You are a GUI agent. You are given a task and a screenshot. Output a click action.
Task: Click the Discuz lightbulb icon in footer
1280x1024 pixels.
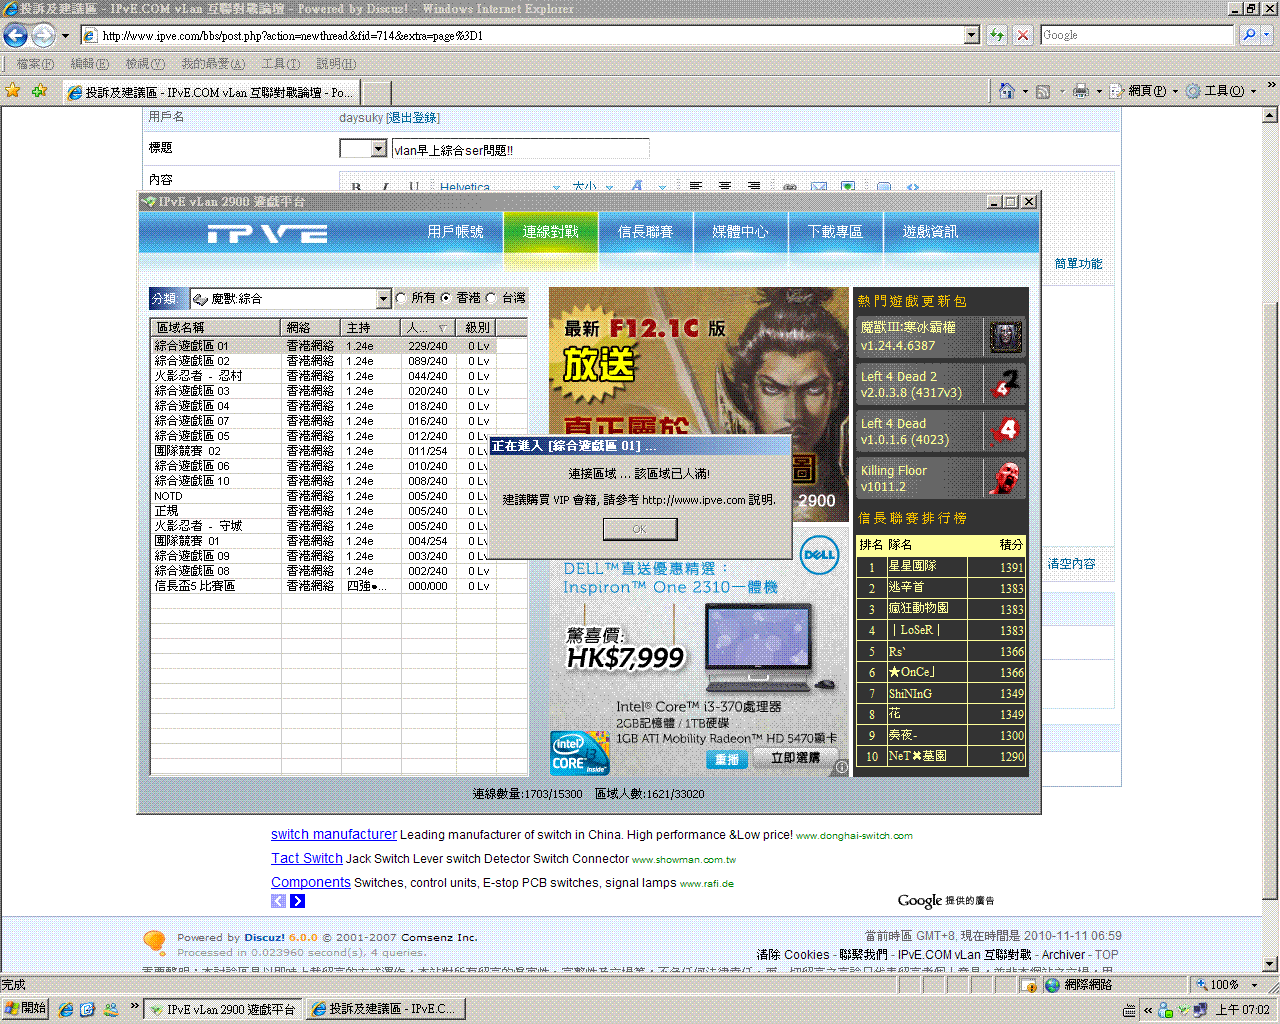(154, 942)
